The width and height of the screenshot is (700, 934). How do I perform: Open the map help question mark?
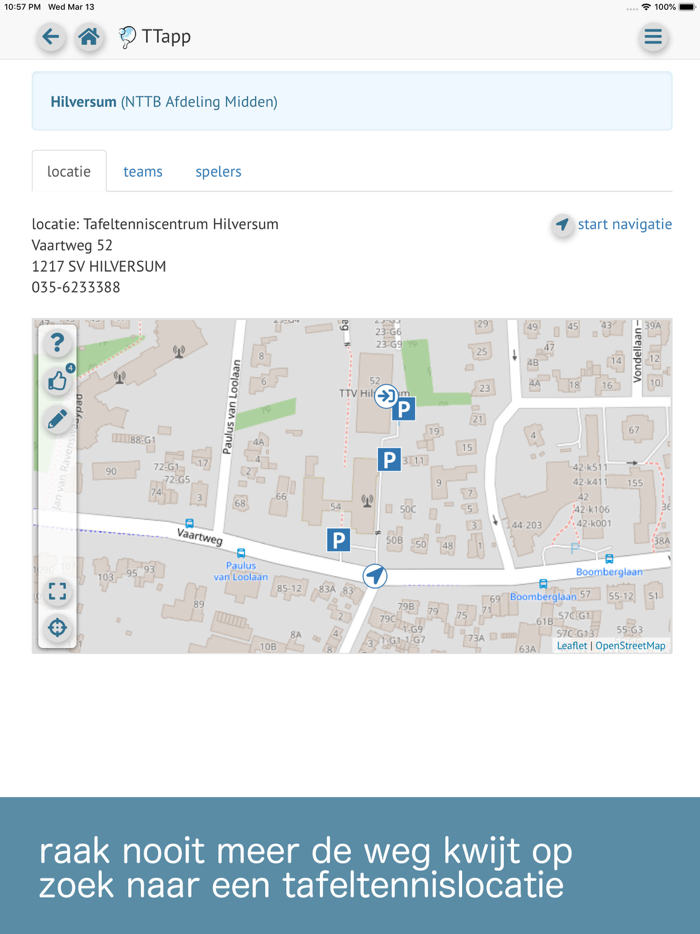(x=57, y=343)
